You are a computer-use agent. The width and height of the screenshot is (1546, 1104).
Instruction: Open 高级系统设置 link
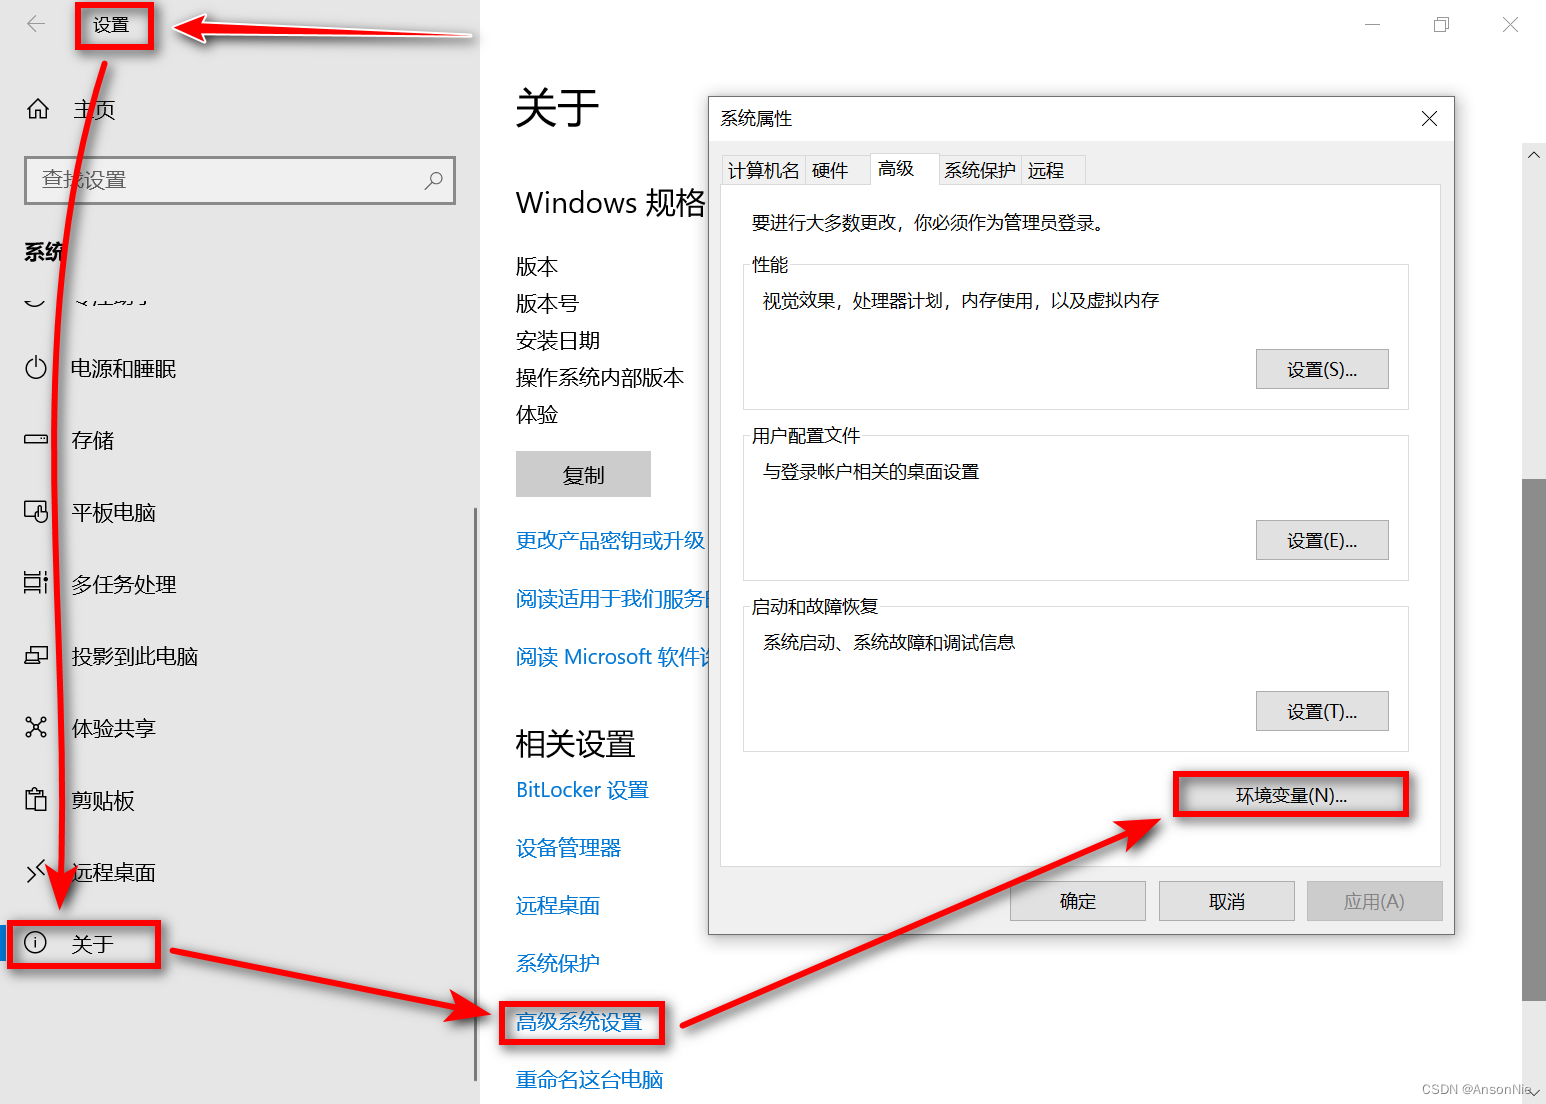(579, 1022)
